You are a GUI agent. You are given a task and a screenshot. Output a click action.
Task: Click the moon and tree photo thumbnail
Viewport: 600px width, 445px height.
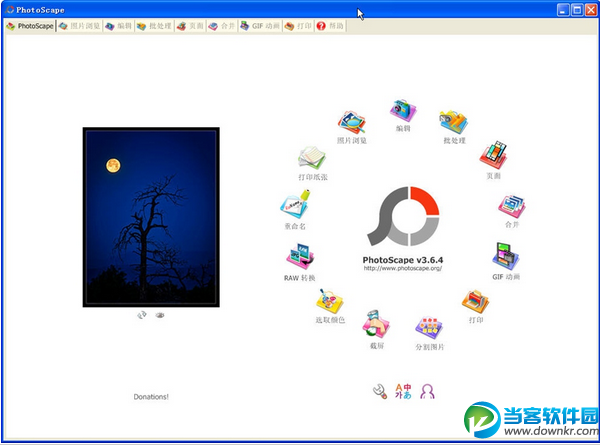151,217
